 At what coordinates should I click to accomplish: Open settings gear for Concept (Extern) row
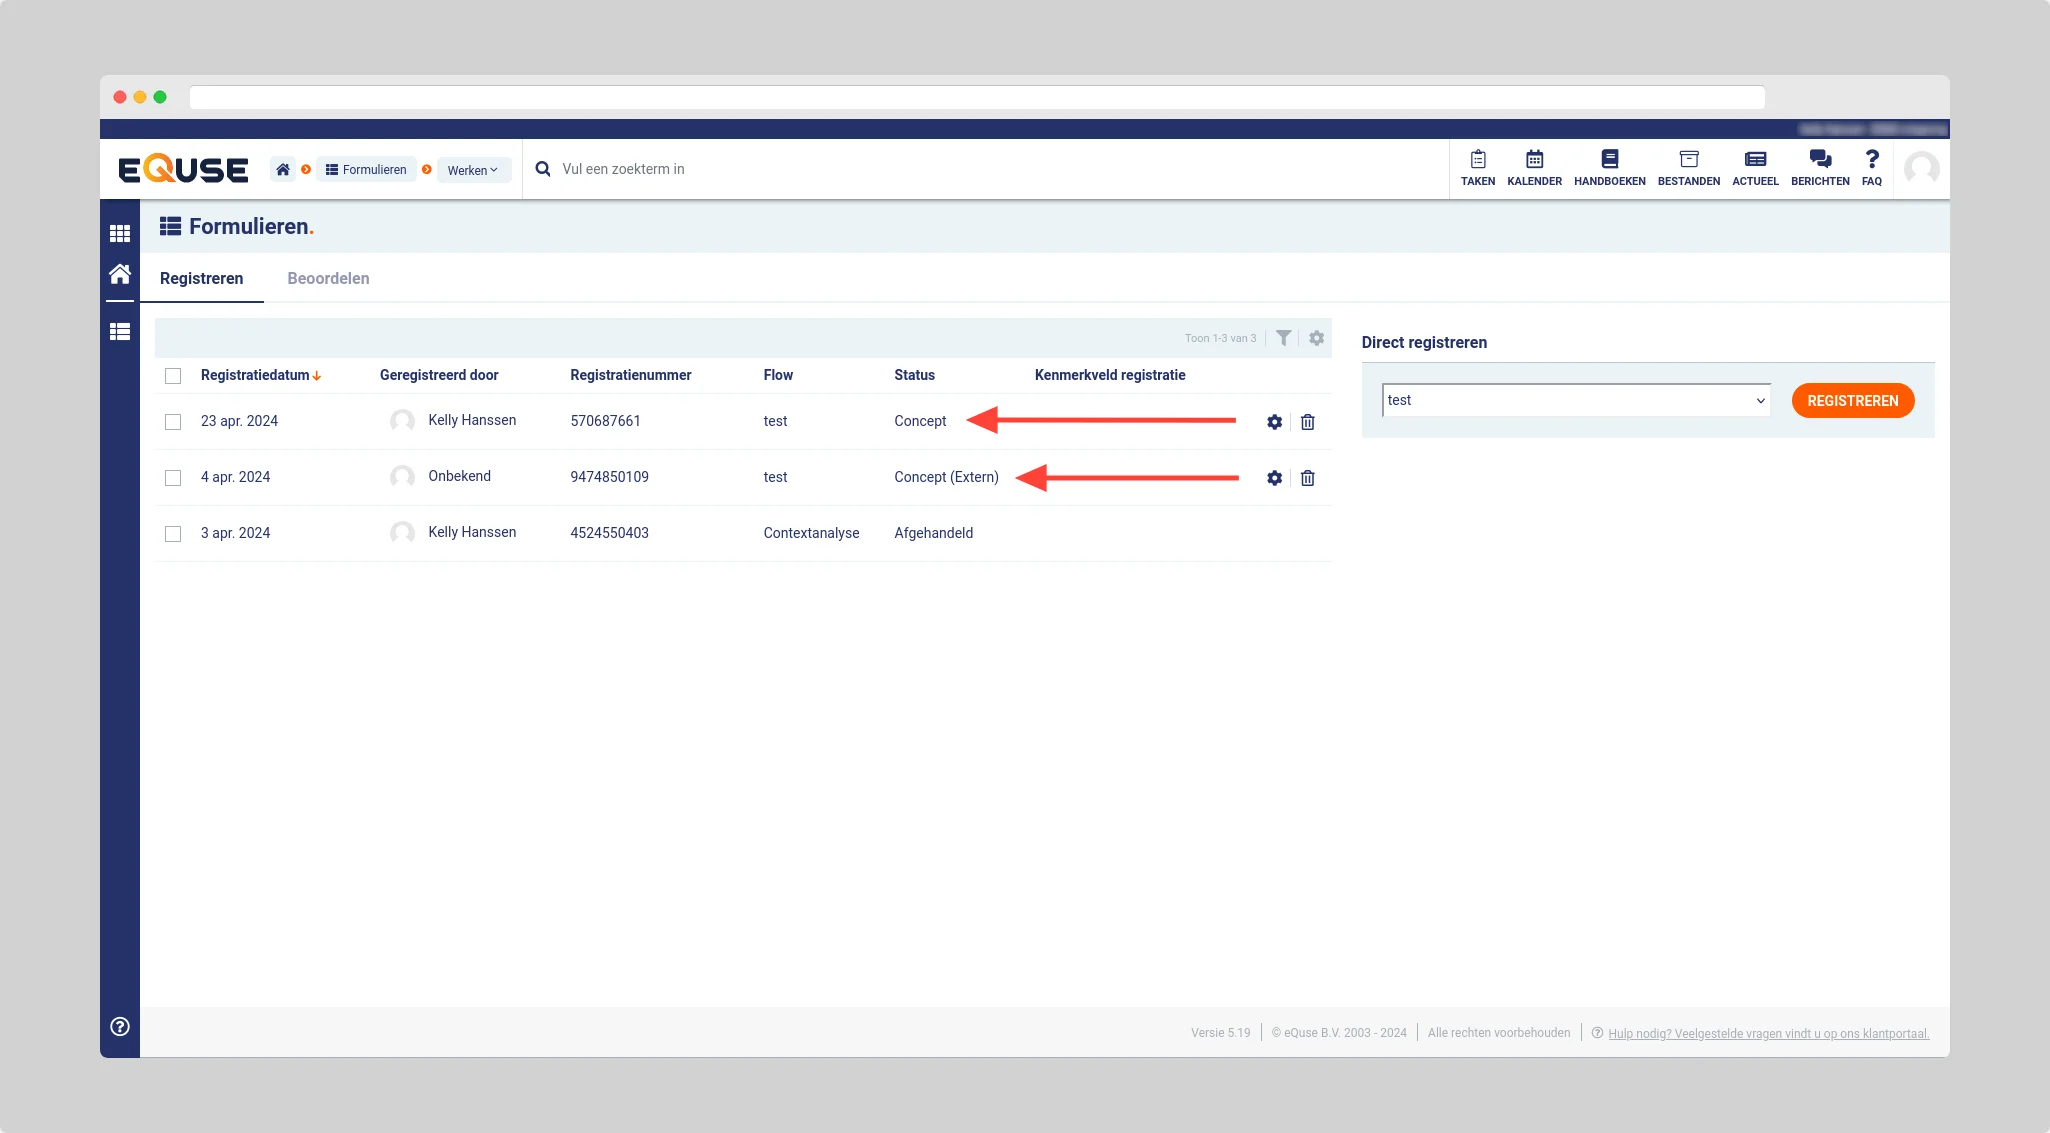pos(1274,478)
